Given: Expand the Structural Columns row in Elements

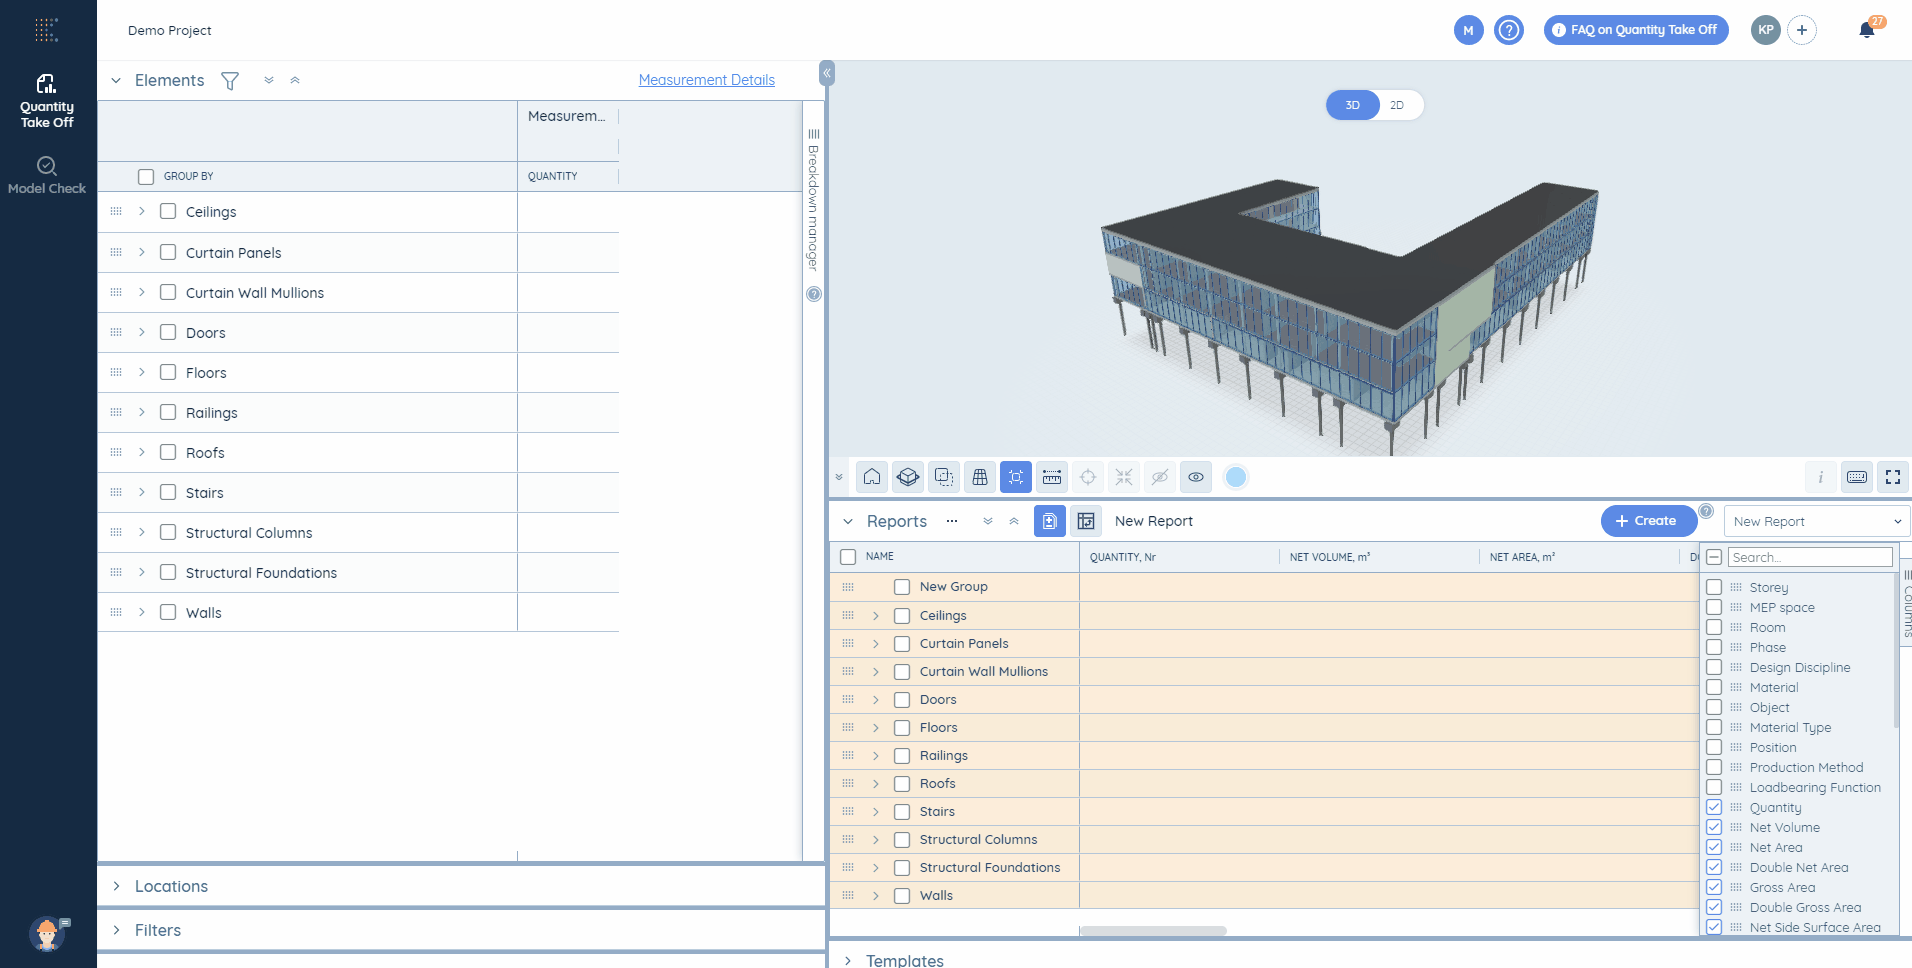Looking at the screenshot, I should tap(142, 532).
